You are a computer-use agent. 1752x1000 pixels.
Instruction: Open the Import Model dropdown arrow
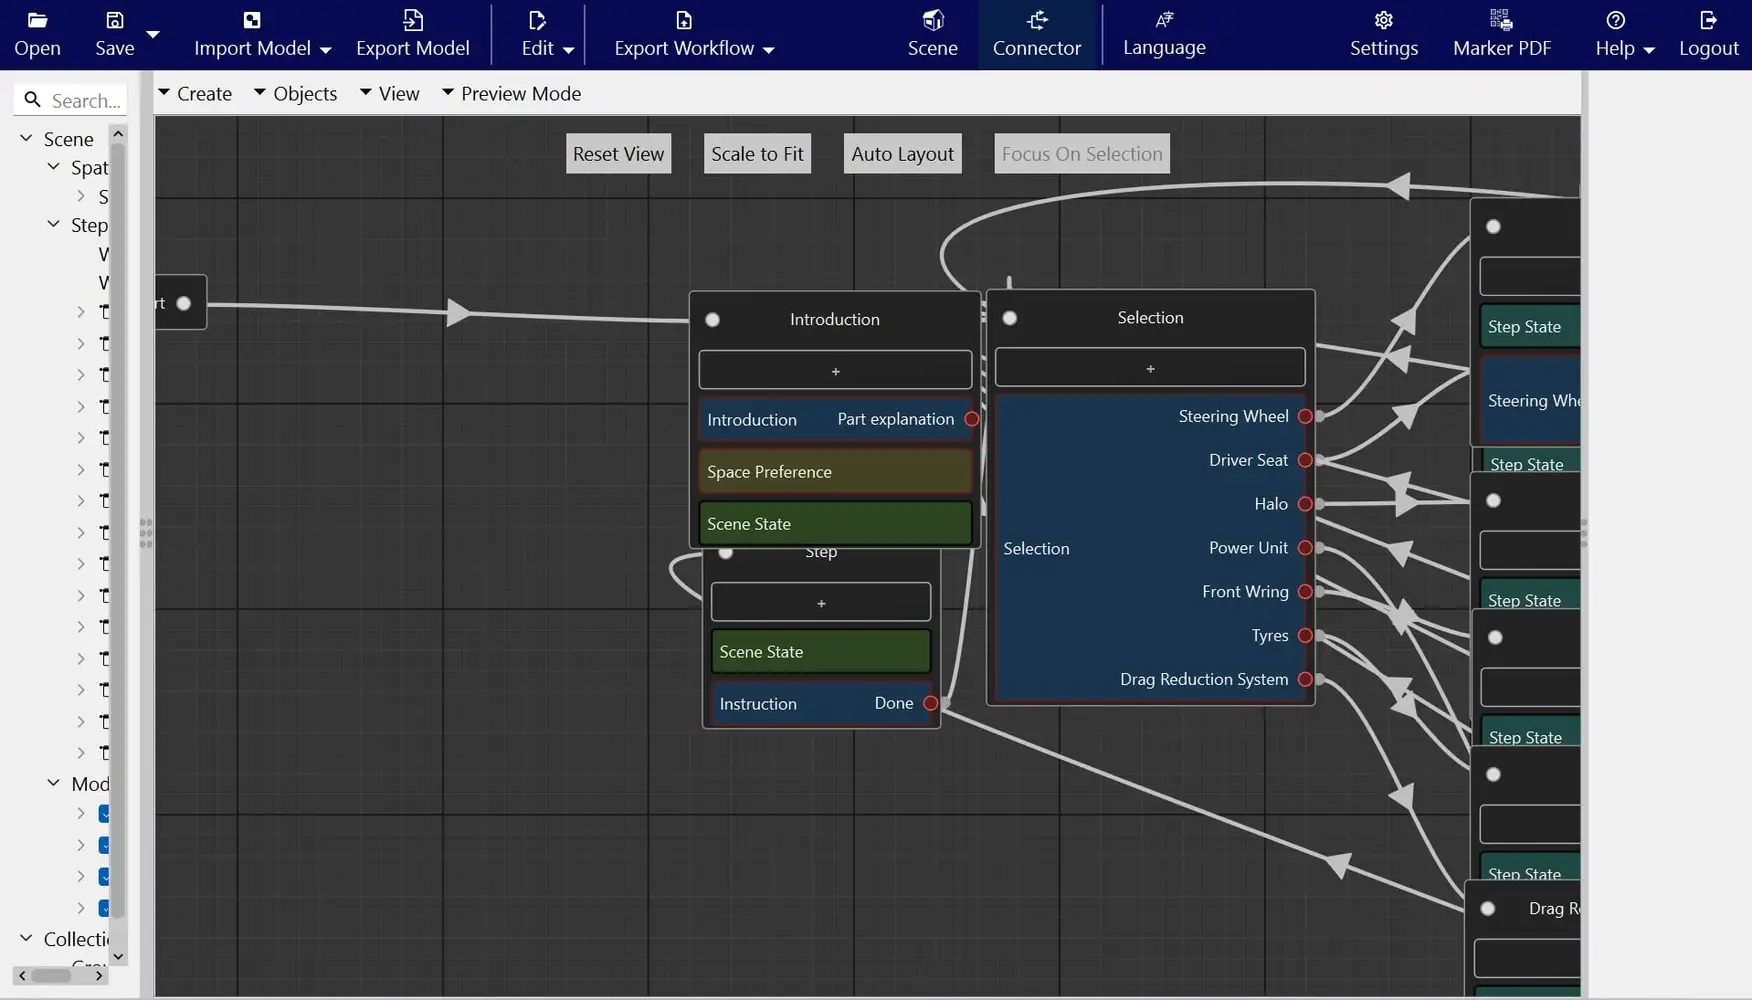tap(325, 49)
